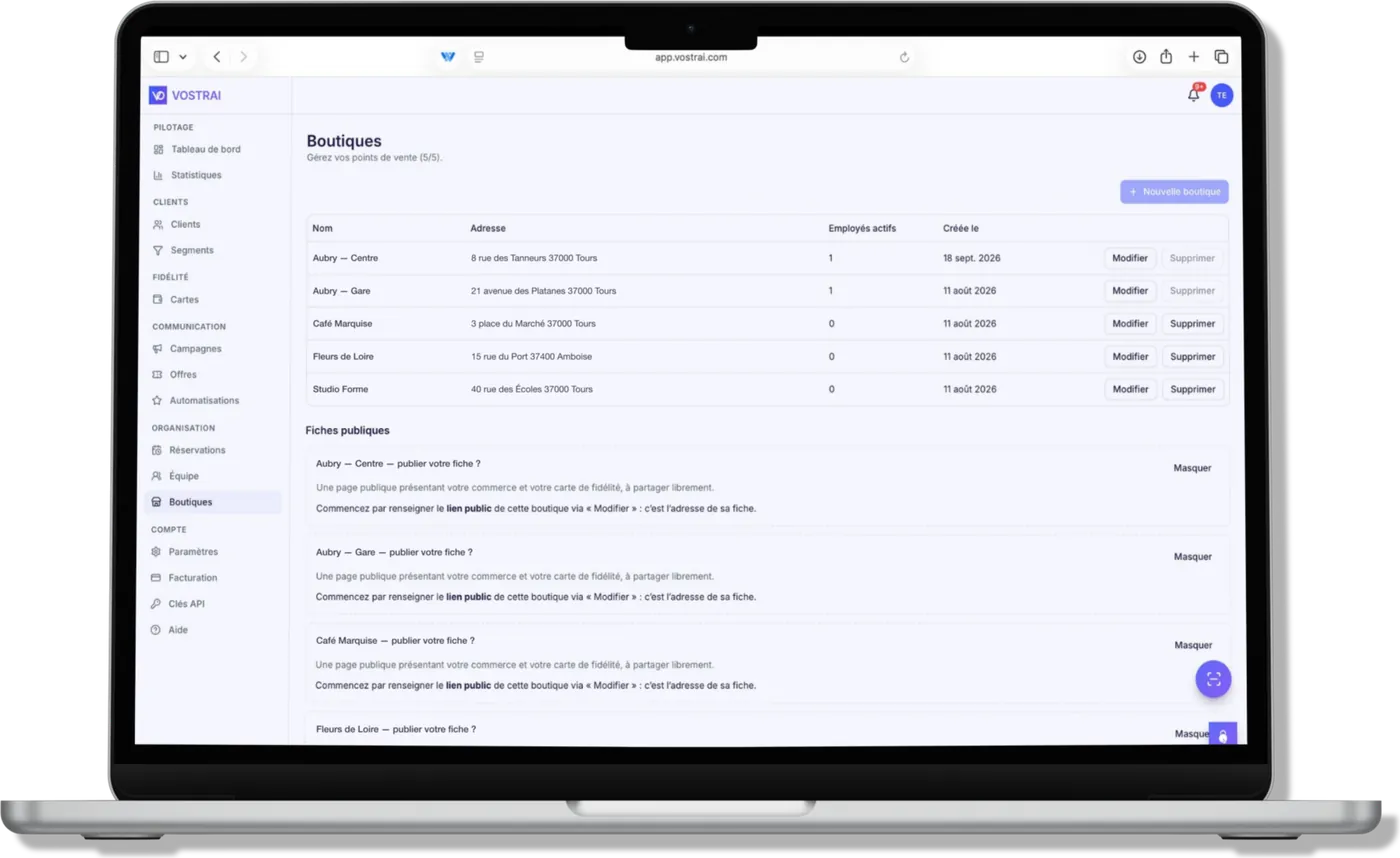Reload the page with the refresh icon
Screen dimensions: 1400x858
[x=904, y=57]
